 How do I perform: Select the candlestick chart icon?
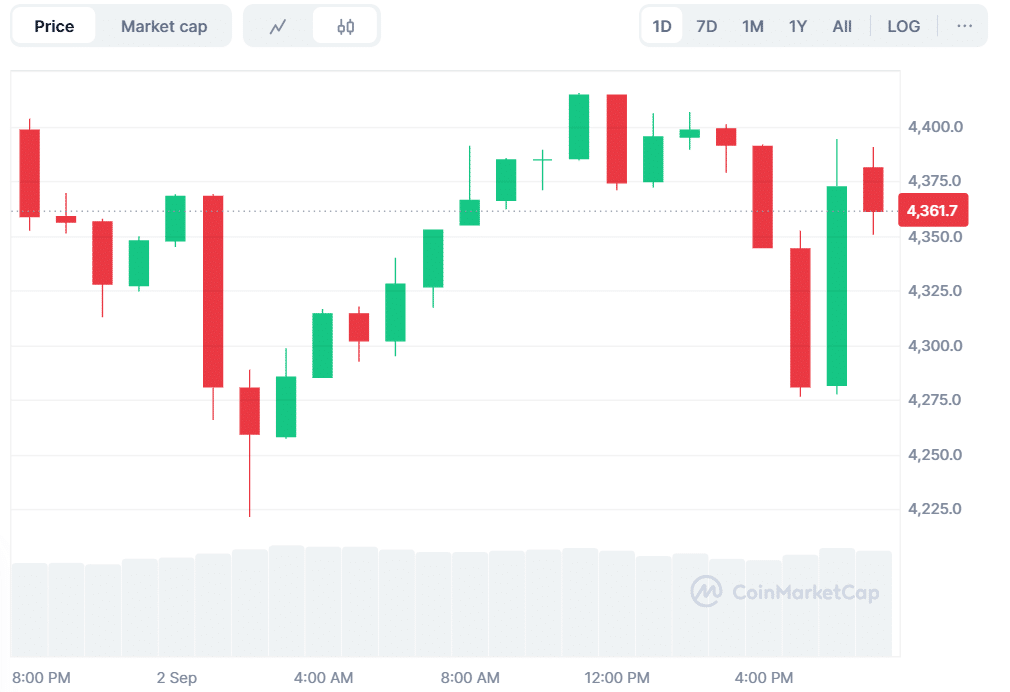click(345, 27)
